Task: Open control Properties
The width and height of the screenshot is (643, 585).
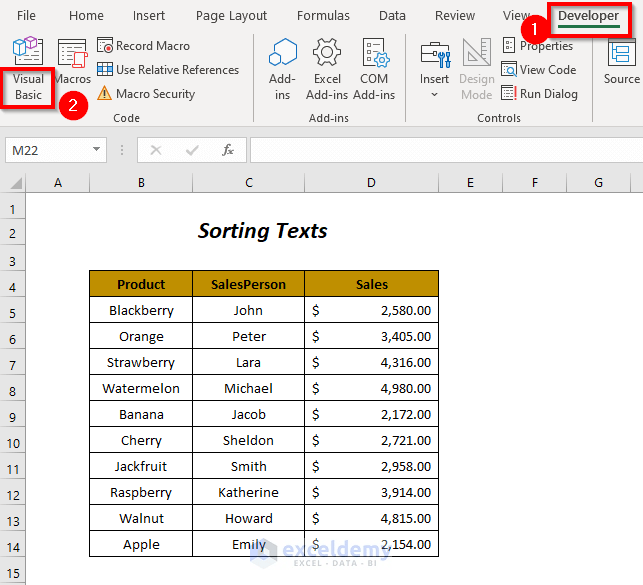Action: [538, 46]
